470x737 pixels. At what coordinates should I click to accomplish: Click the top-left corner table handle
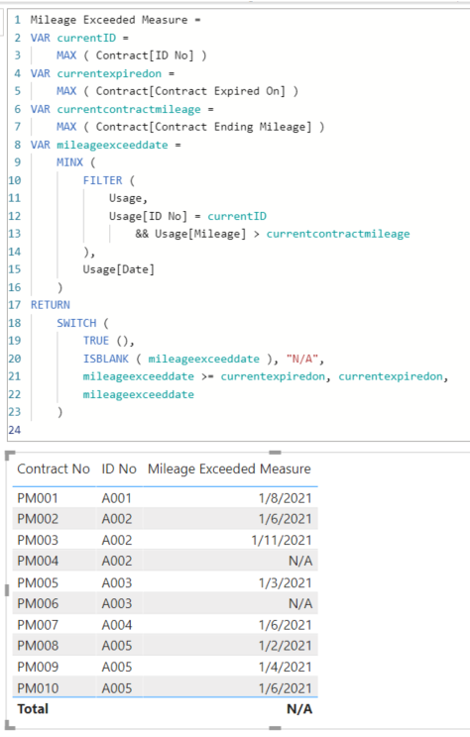click(9, 455)
